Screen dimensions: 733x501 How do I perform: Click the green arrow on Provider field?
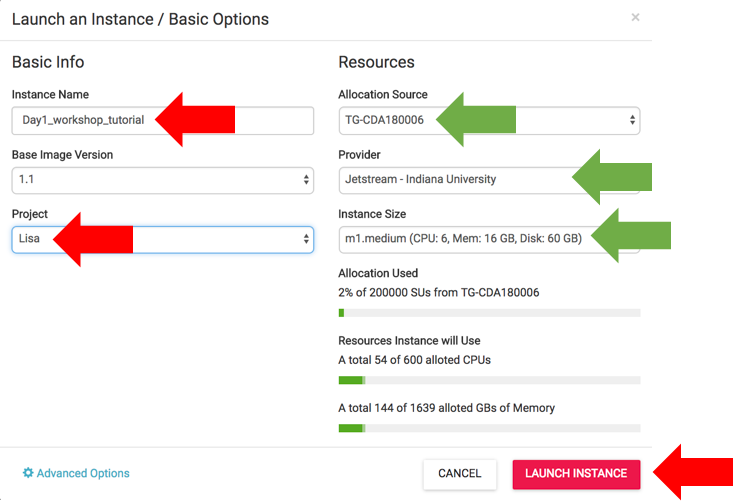point(612,177)
